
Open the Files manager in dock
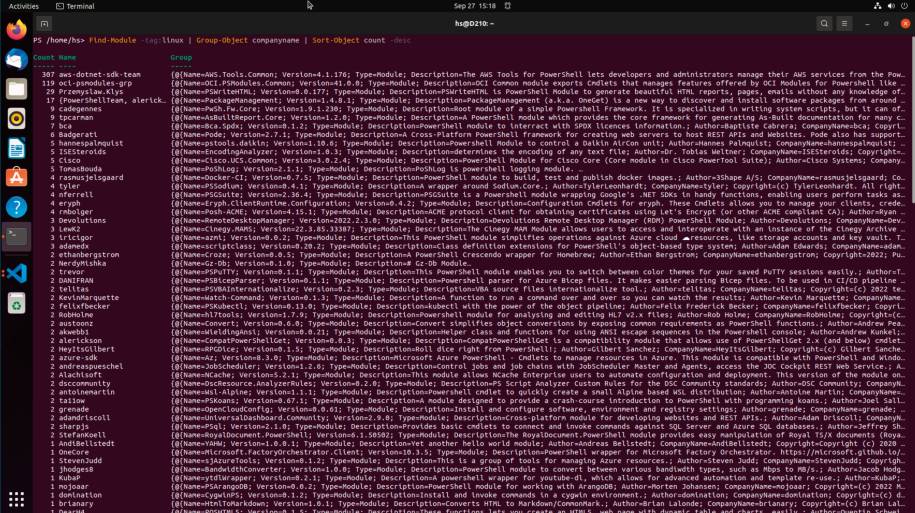click(16, 89)
